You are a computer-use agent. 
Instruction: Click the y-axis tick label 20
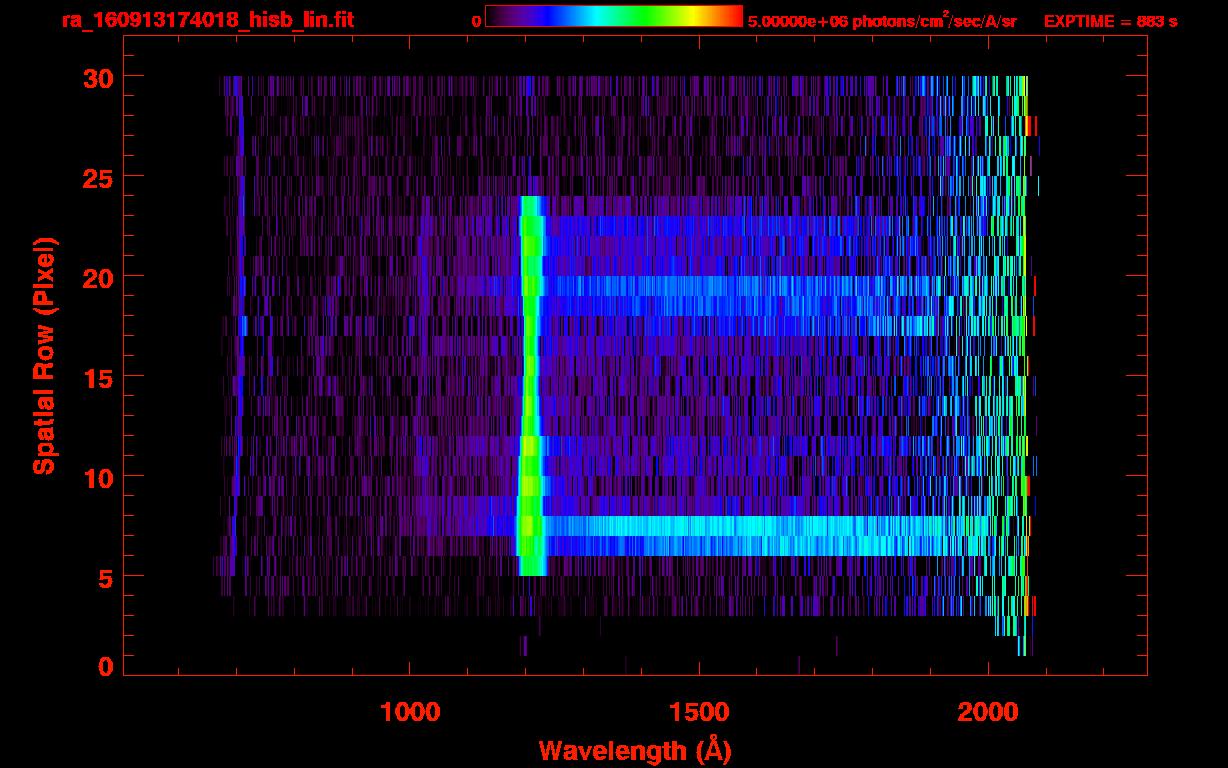click(99, 277)
